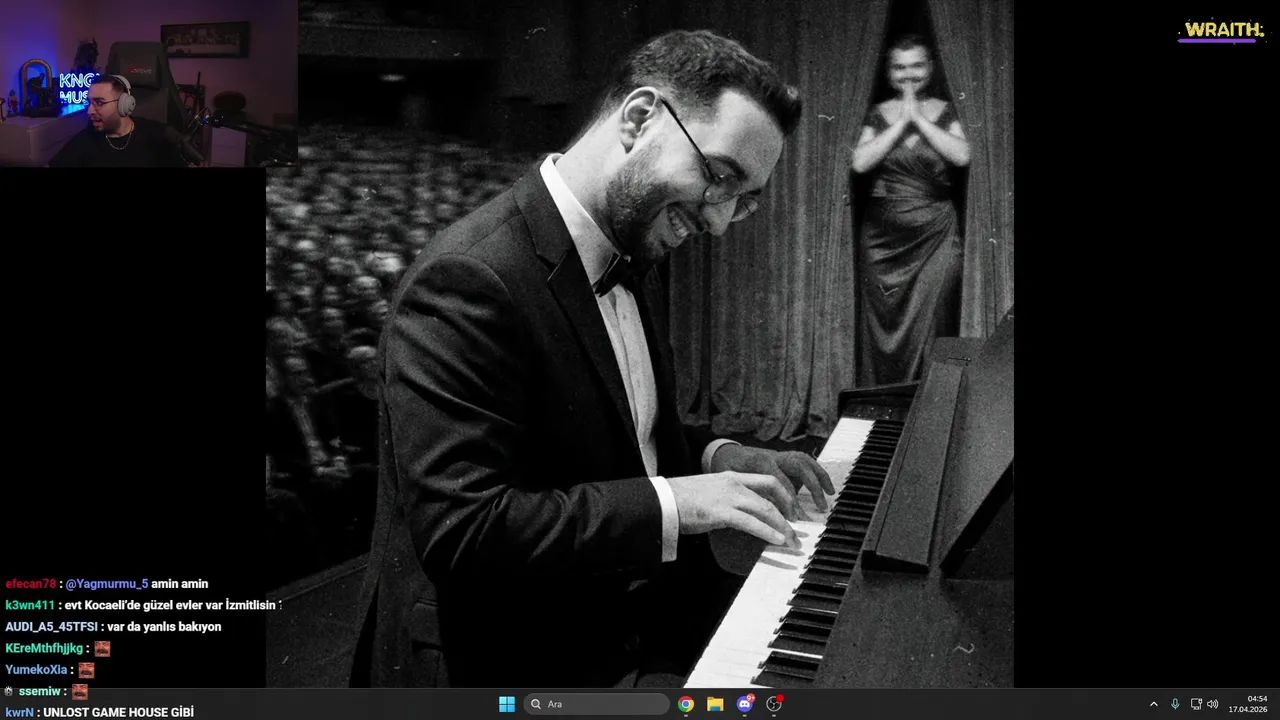Expand the hidden system tray icons
This screenshot has height=720, width=1280.
click(1153, 704)
